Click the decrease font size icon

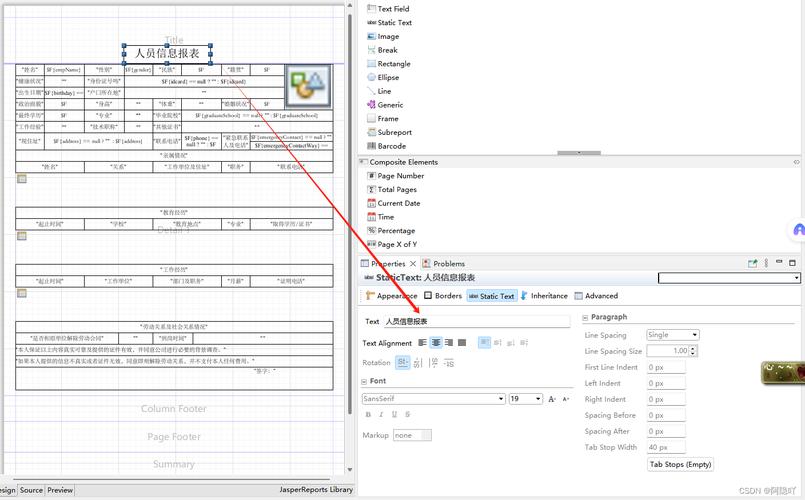click(566, 399)
